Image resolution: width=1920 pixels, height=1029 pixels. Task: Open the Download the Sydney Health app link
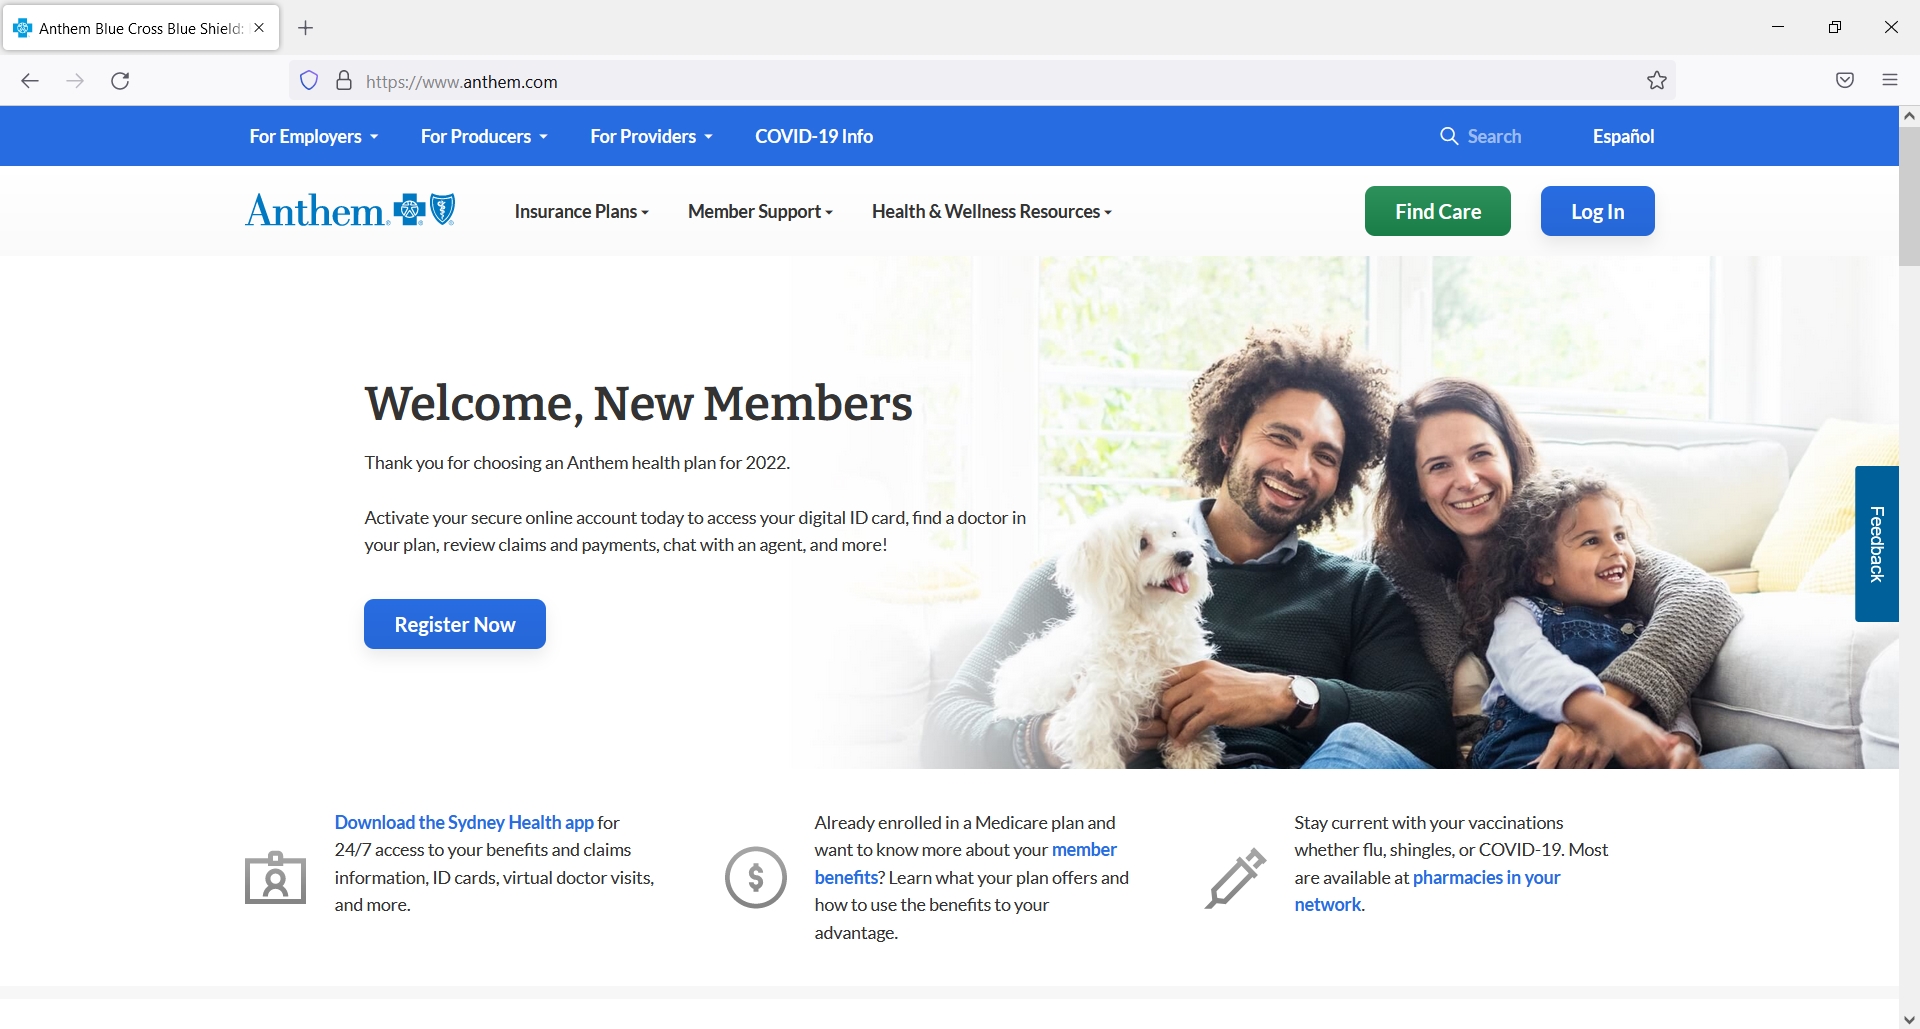pyautogui.click(x=464, y=822)
